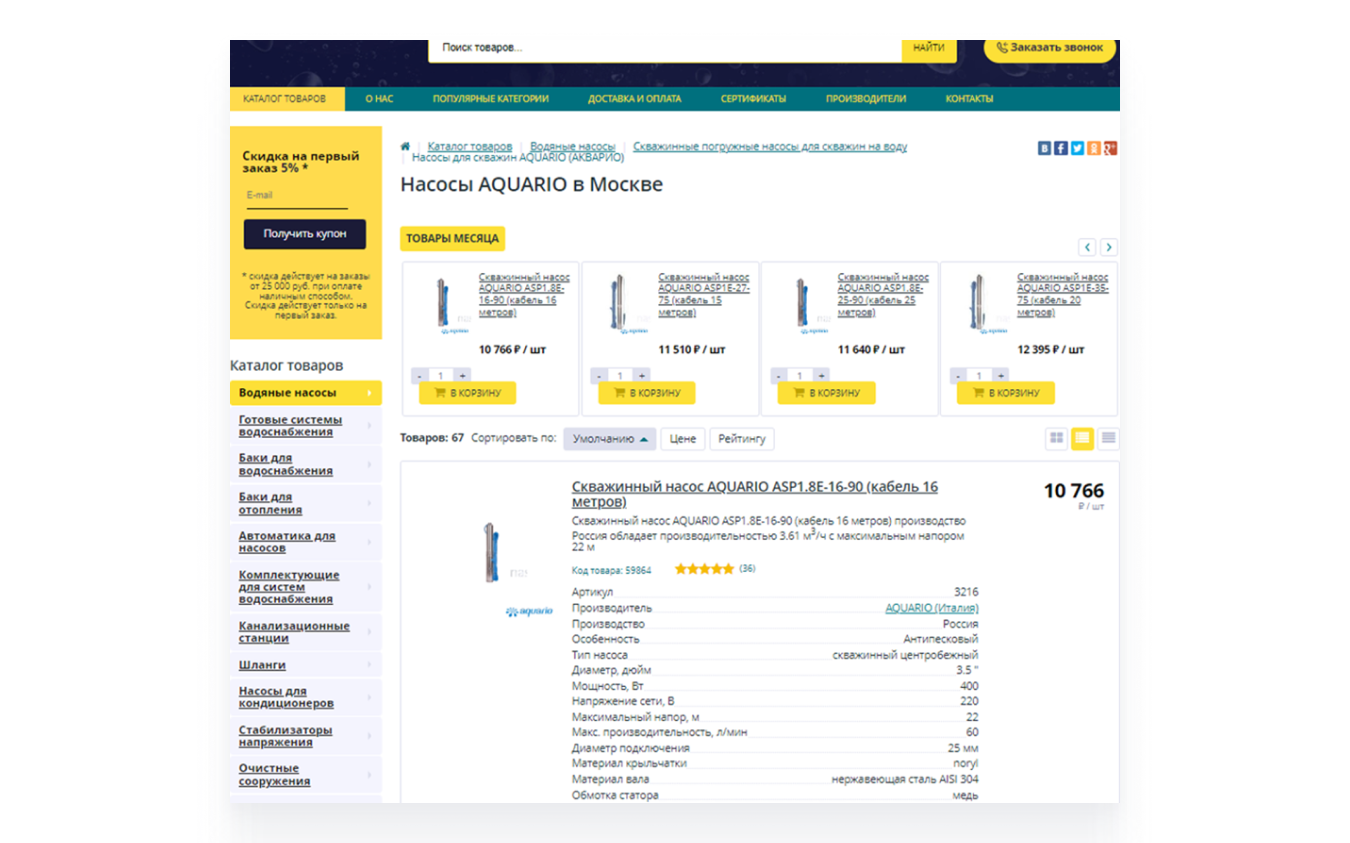
Task: Switch to detailed list view
Action: [x=1082, y=438]
